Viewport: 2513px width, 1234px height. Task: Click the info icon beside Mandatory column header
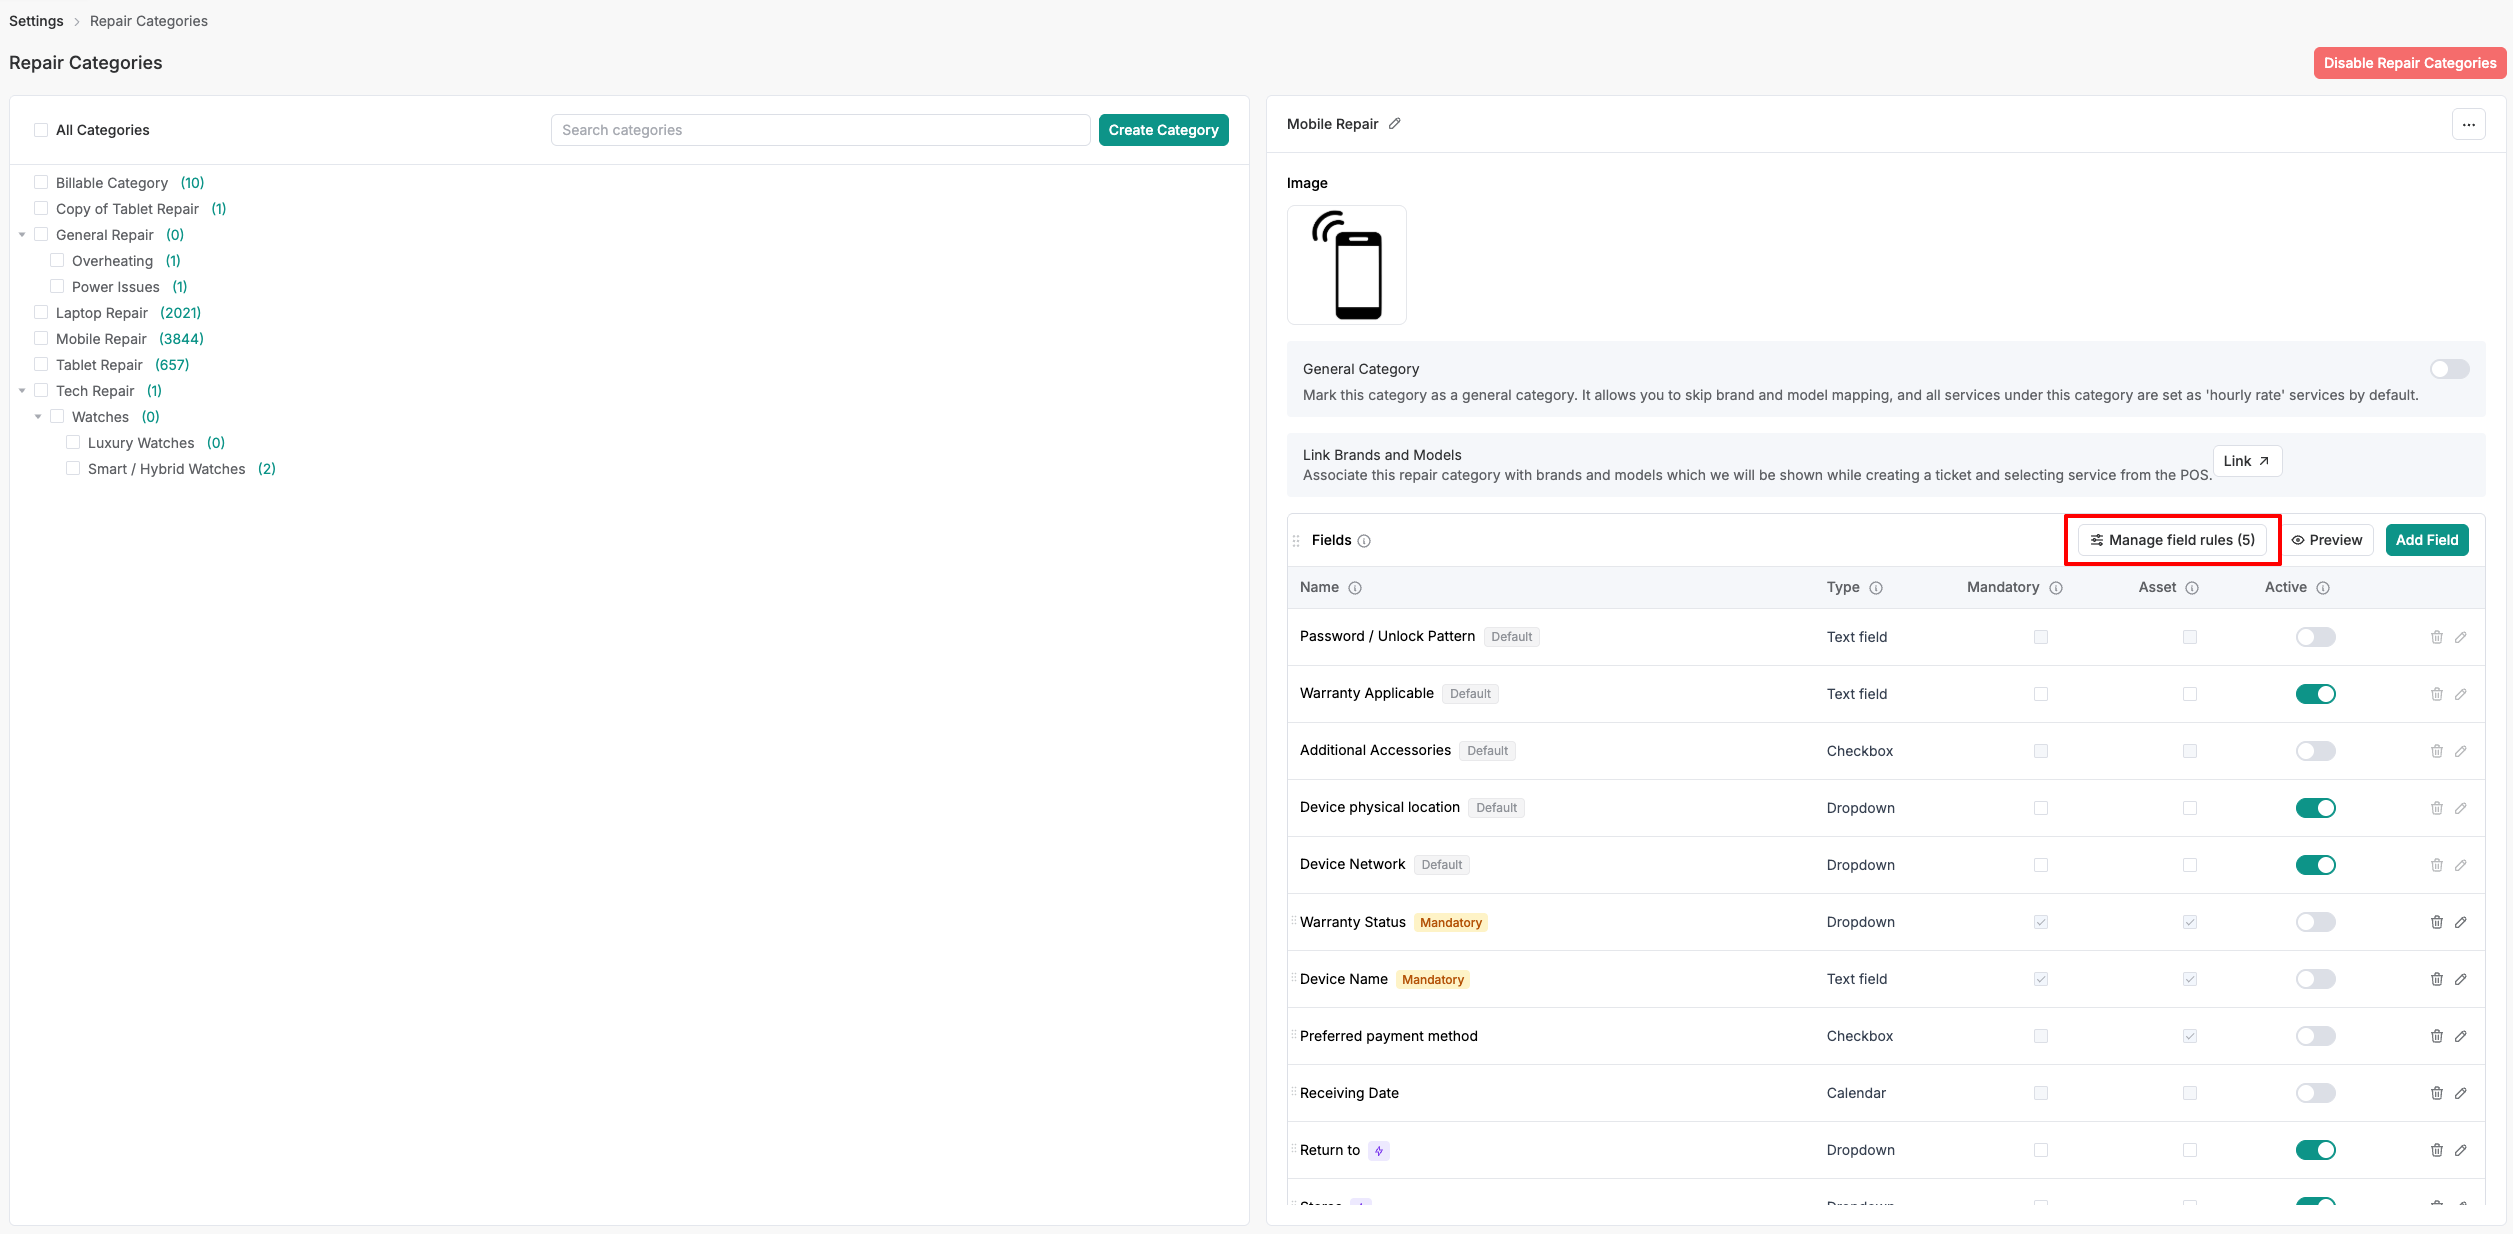(2056, 588)
